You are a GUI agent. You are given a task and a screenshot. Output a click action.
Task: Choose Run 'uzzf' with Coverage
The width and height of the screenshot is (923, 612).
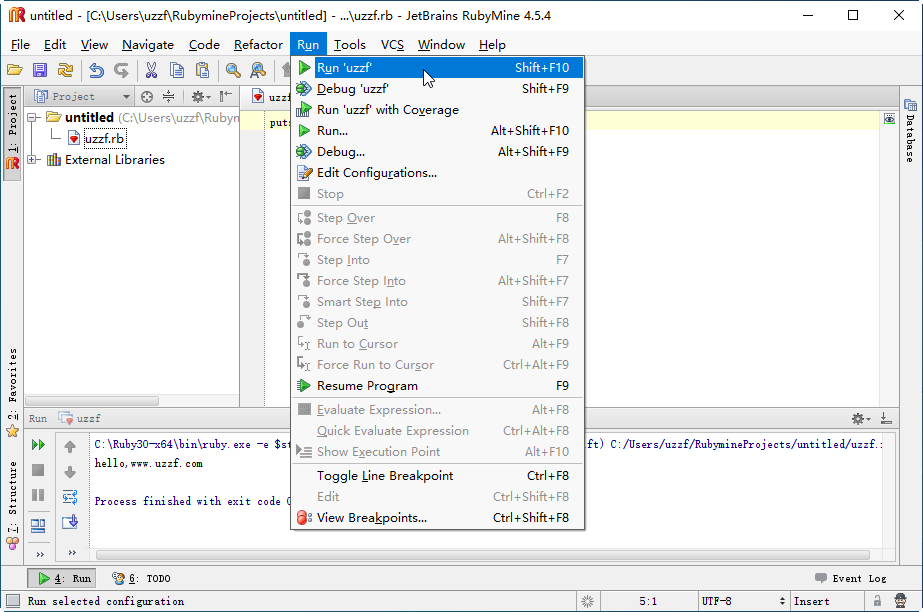tap(437, 109)
